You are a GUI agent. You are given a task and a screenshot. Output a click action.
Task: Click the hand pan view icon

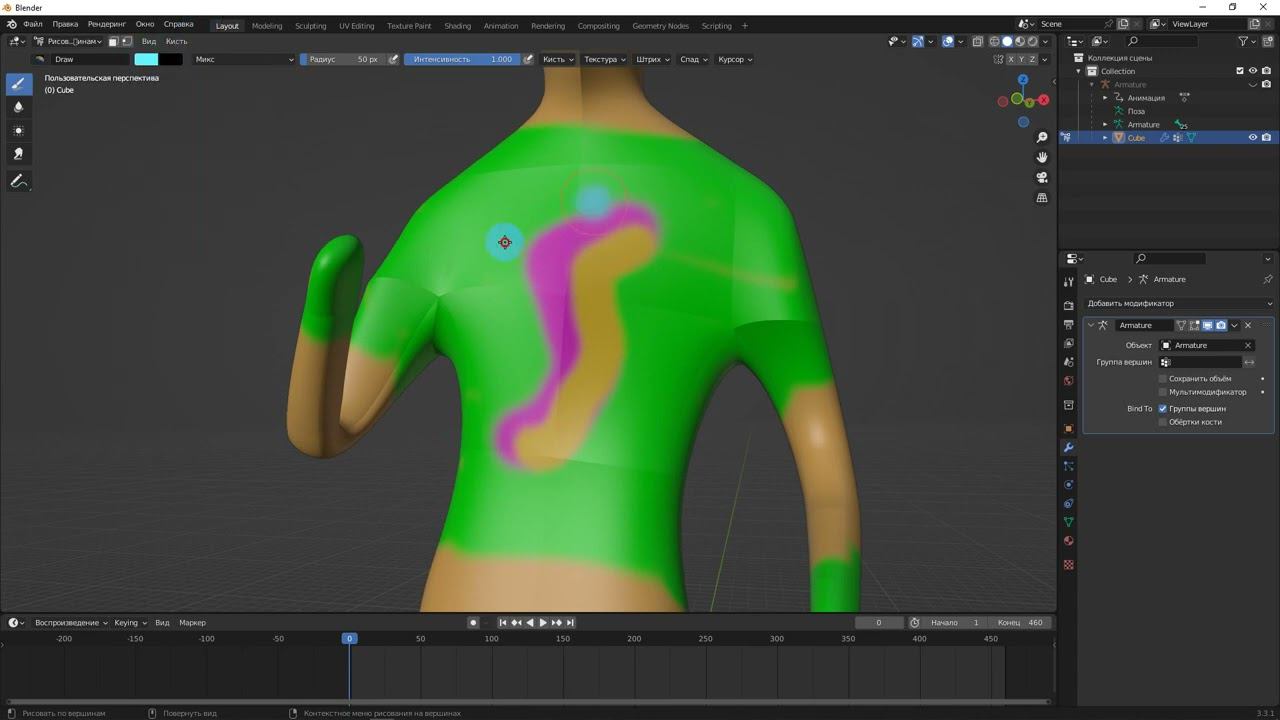(x=1042, y=157)
